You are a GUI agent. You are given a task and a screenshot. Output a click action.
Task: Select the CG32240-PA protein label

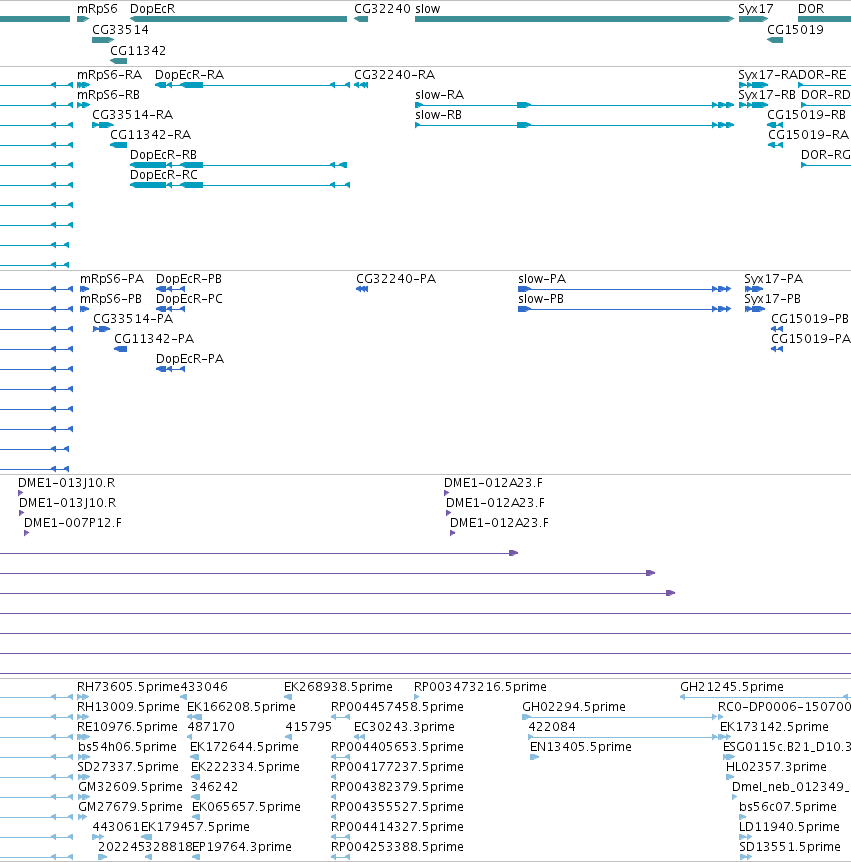(396, 279)
